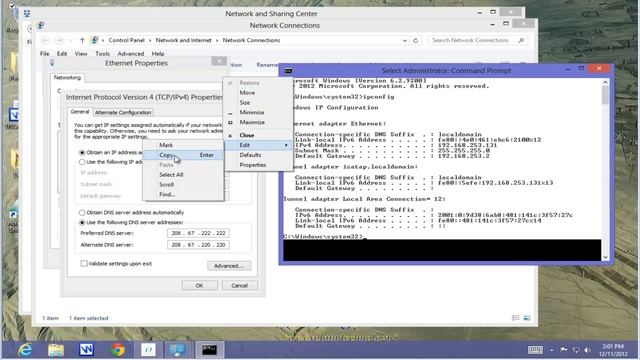Select Obtain an IP address automatically
Image resolution: width=640 pixels, height=360 pixels.
click(x=82, y=152)
